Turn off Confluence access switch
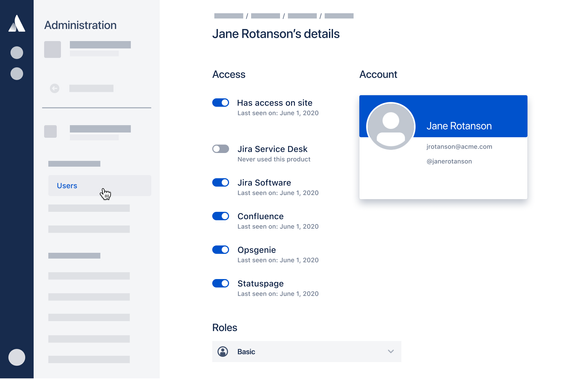The image size is (580, 379). (x=220, y=216)
